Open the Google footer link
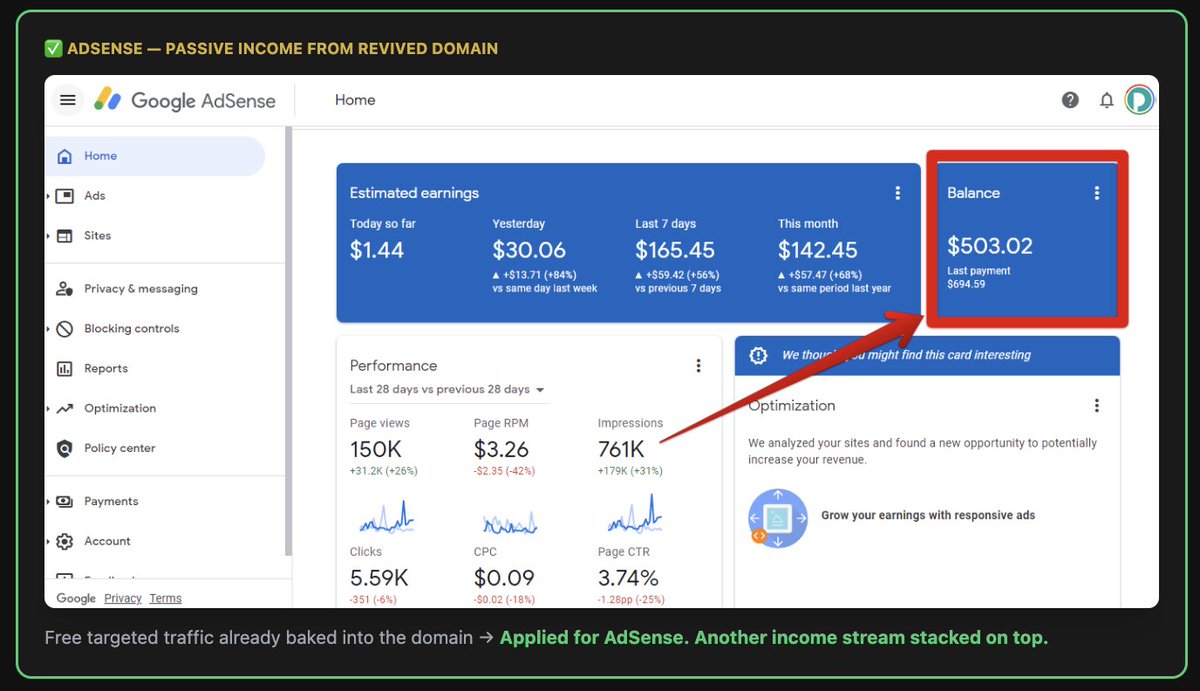The height and width of the screenshot is (691, 1200). coord(76,598)
